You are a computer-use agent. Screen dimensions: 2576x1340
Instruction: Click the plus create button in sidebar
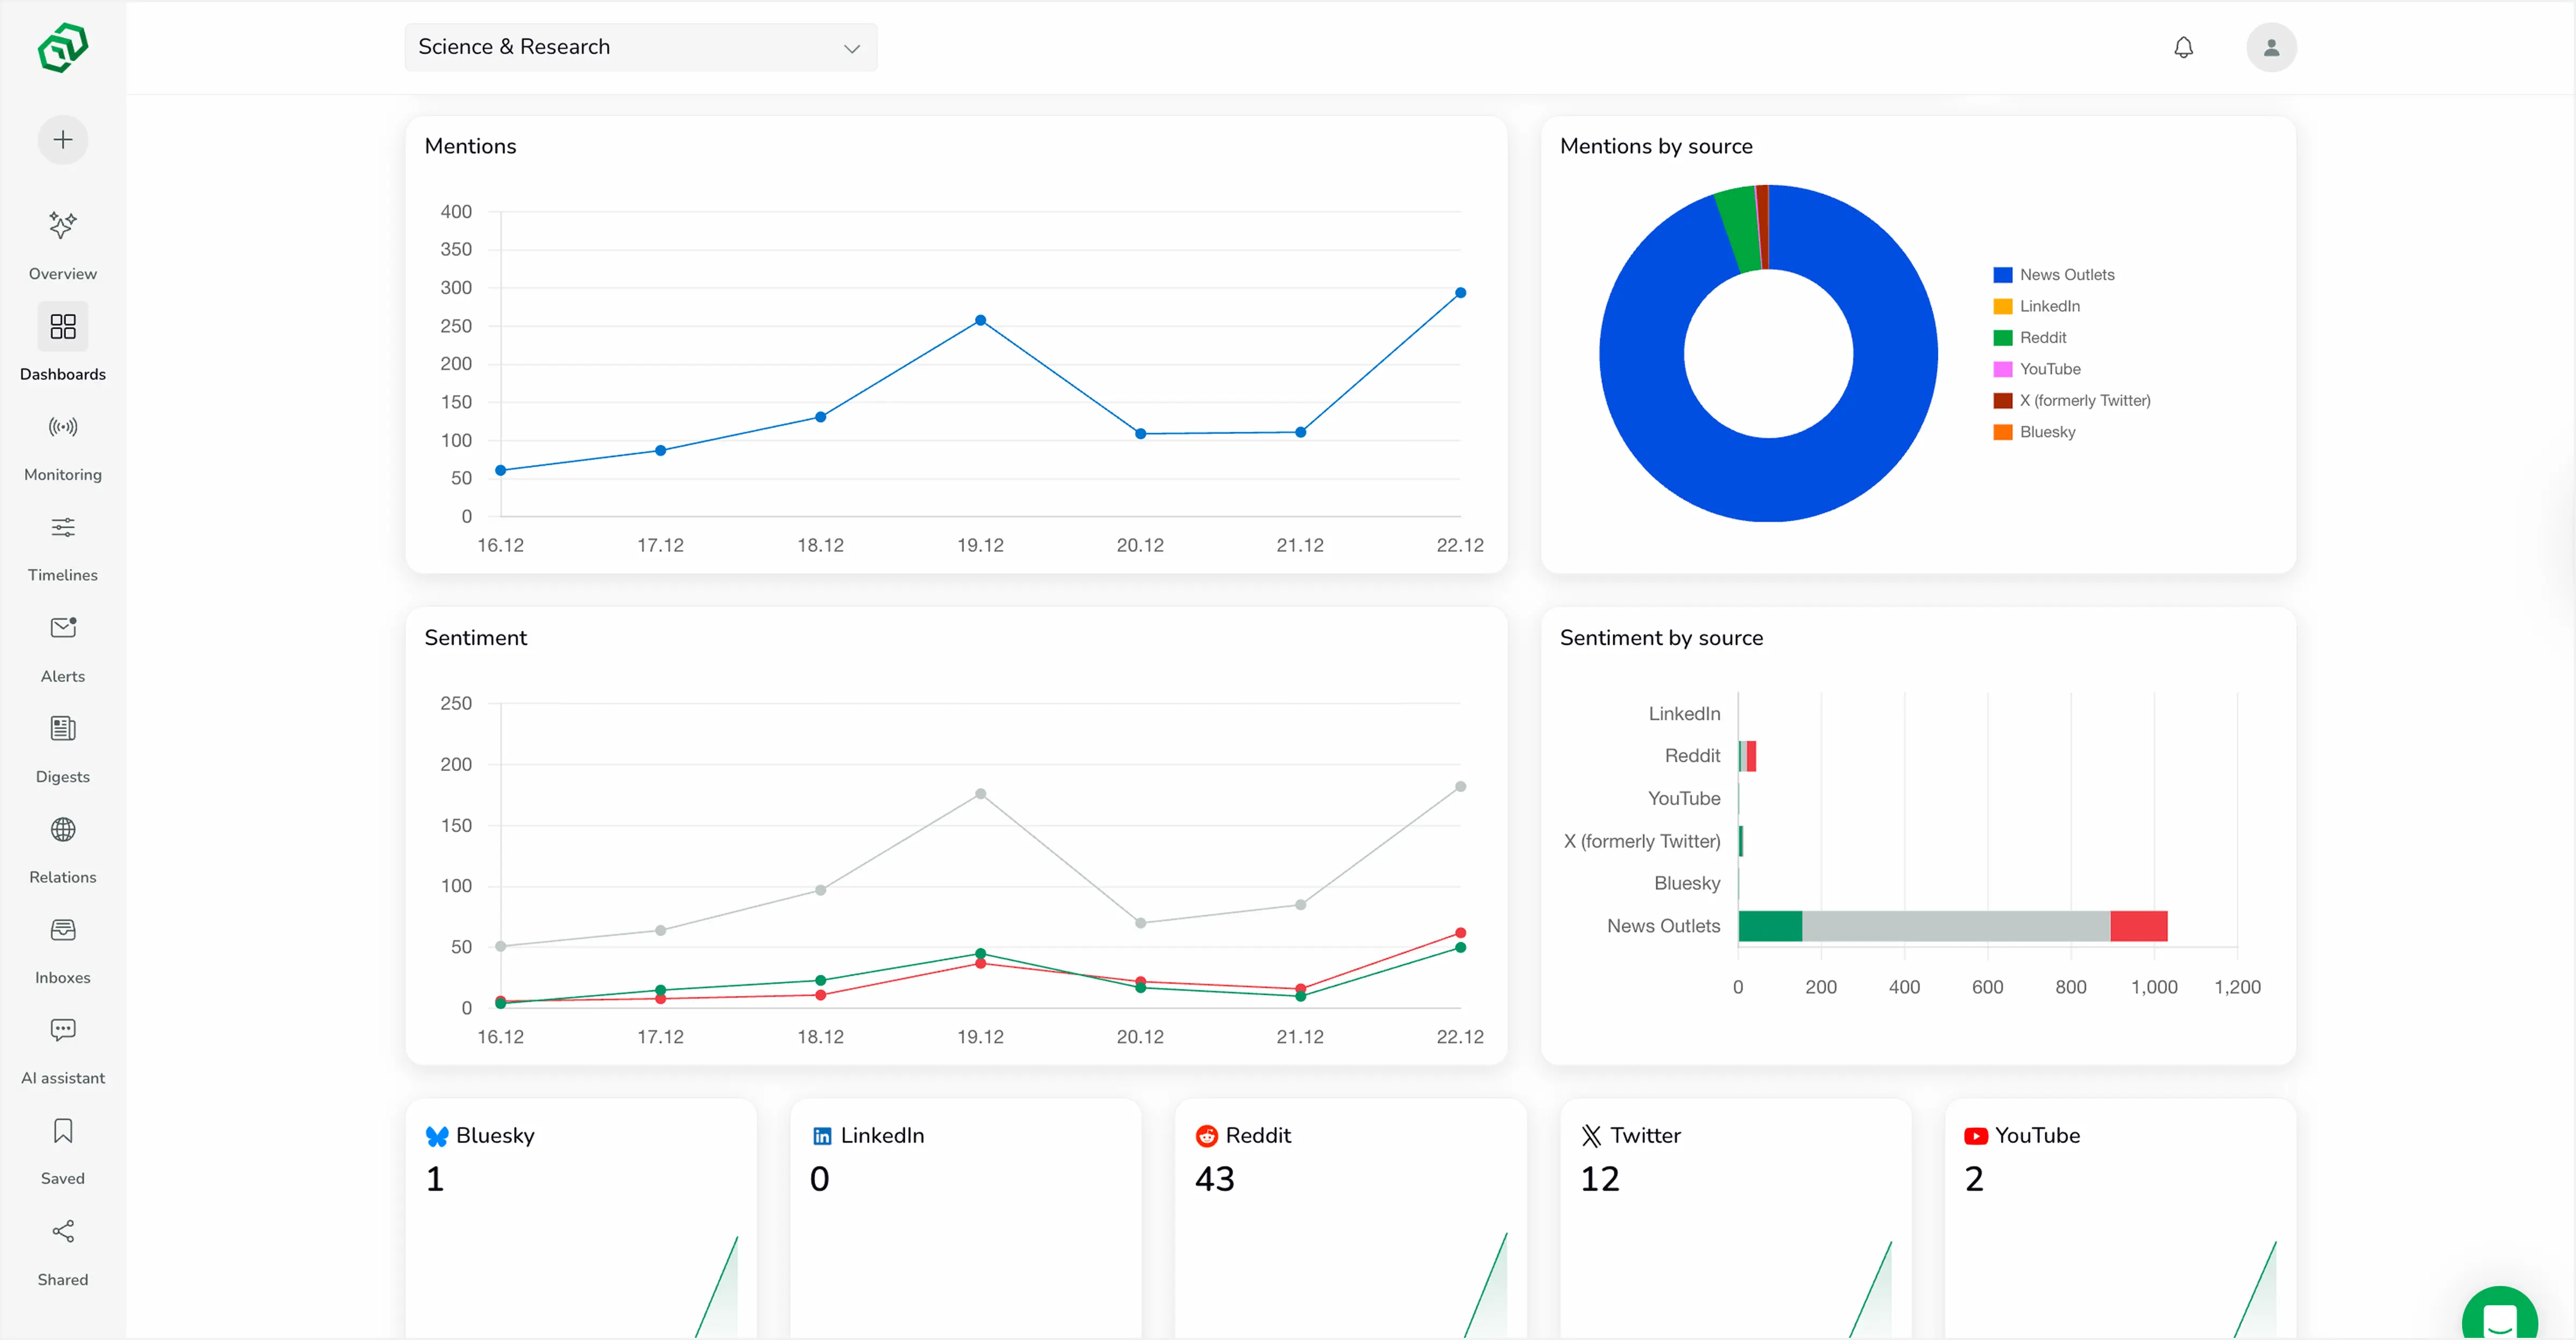coord(63,140)
